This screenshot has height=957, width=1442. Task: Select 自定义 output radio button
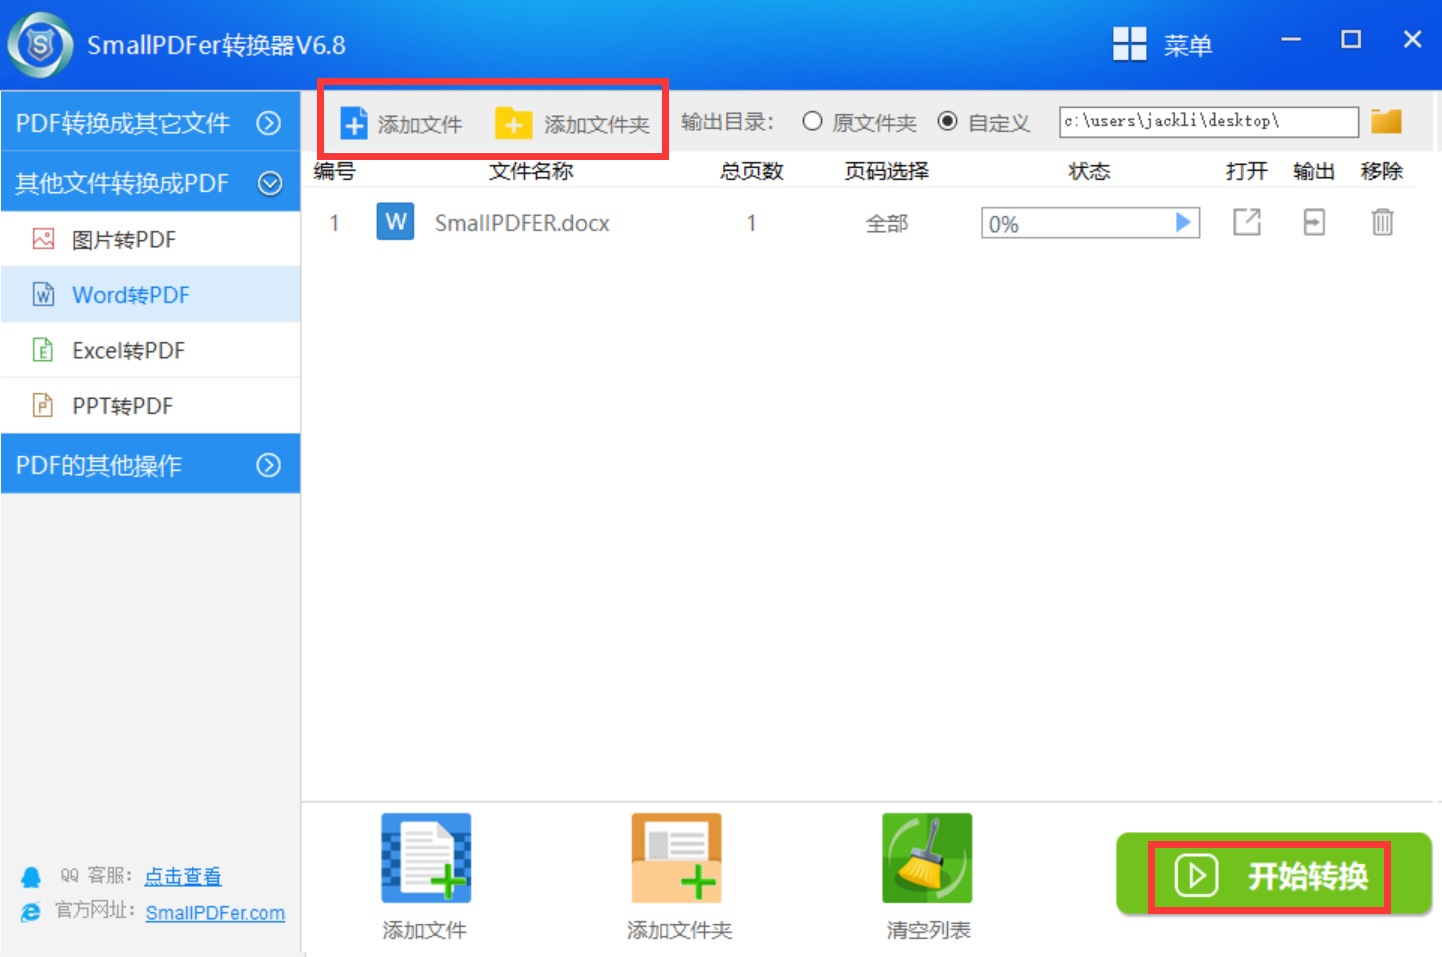click(947, 121)
